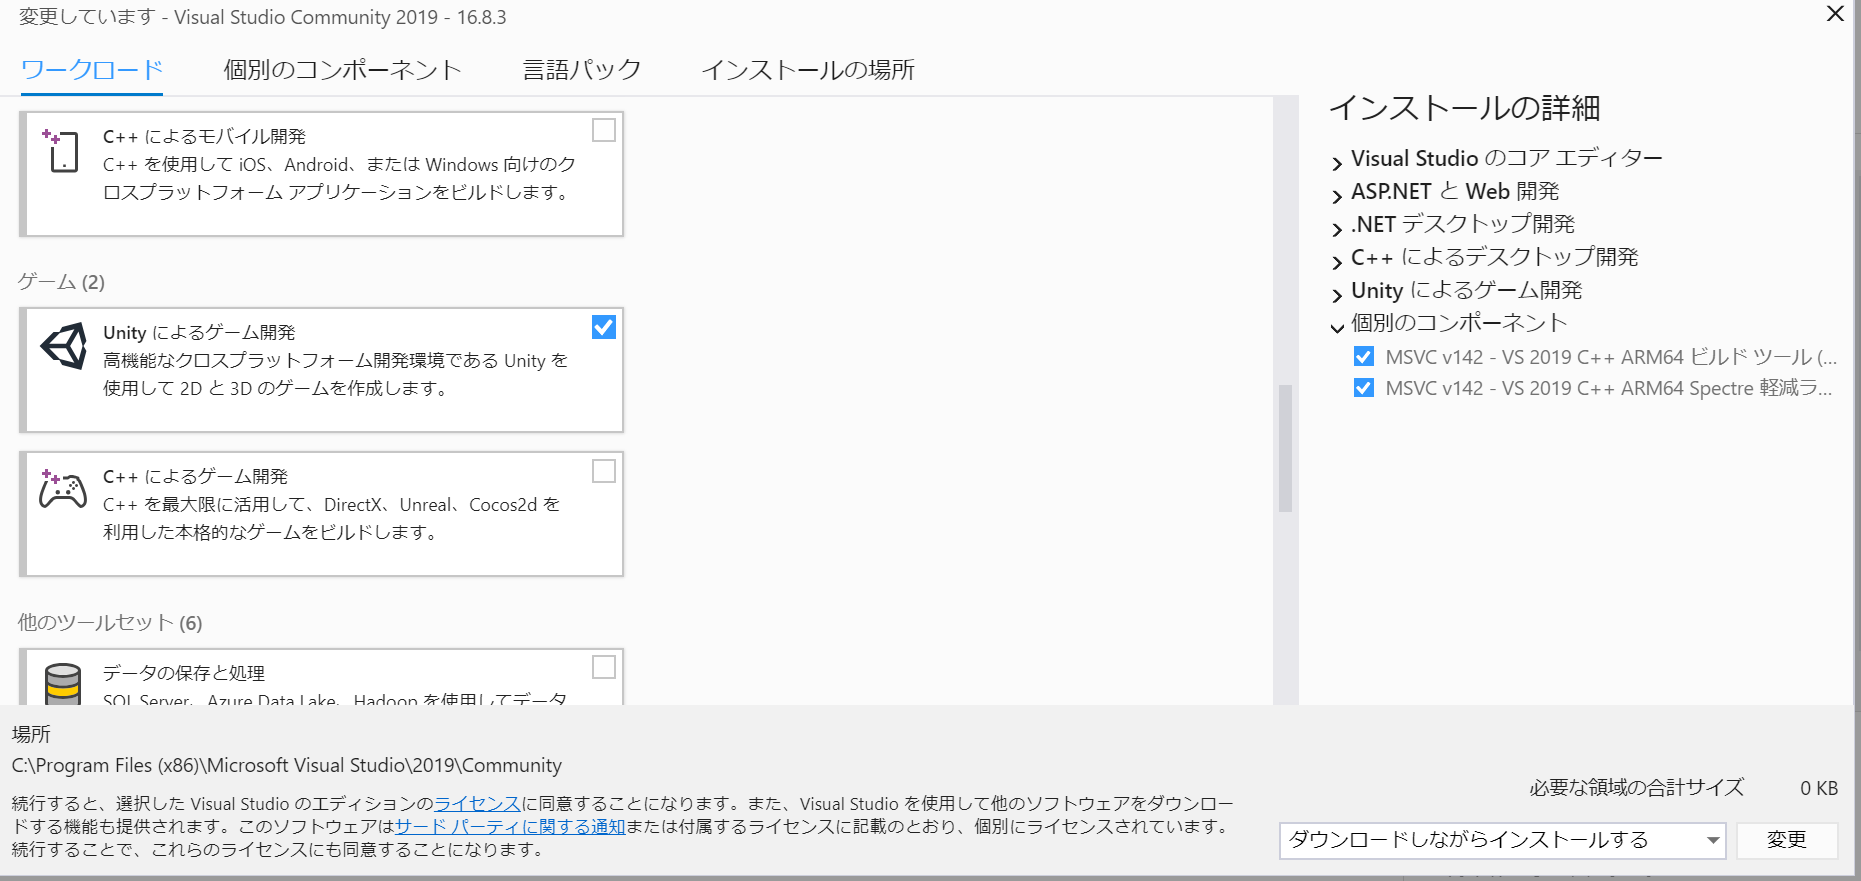The height and width of the screenshot is (881, 1861).
Task: Close the installer window with the X
Action: (x=1835, y=14)
